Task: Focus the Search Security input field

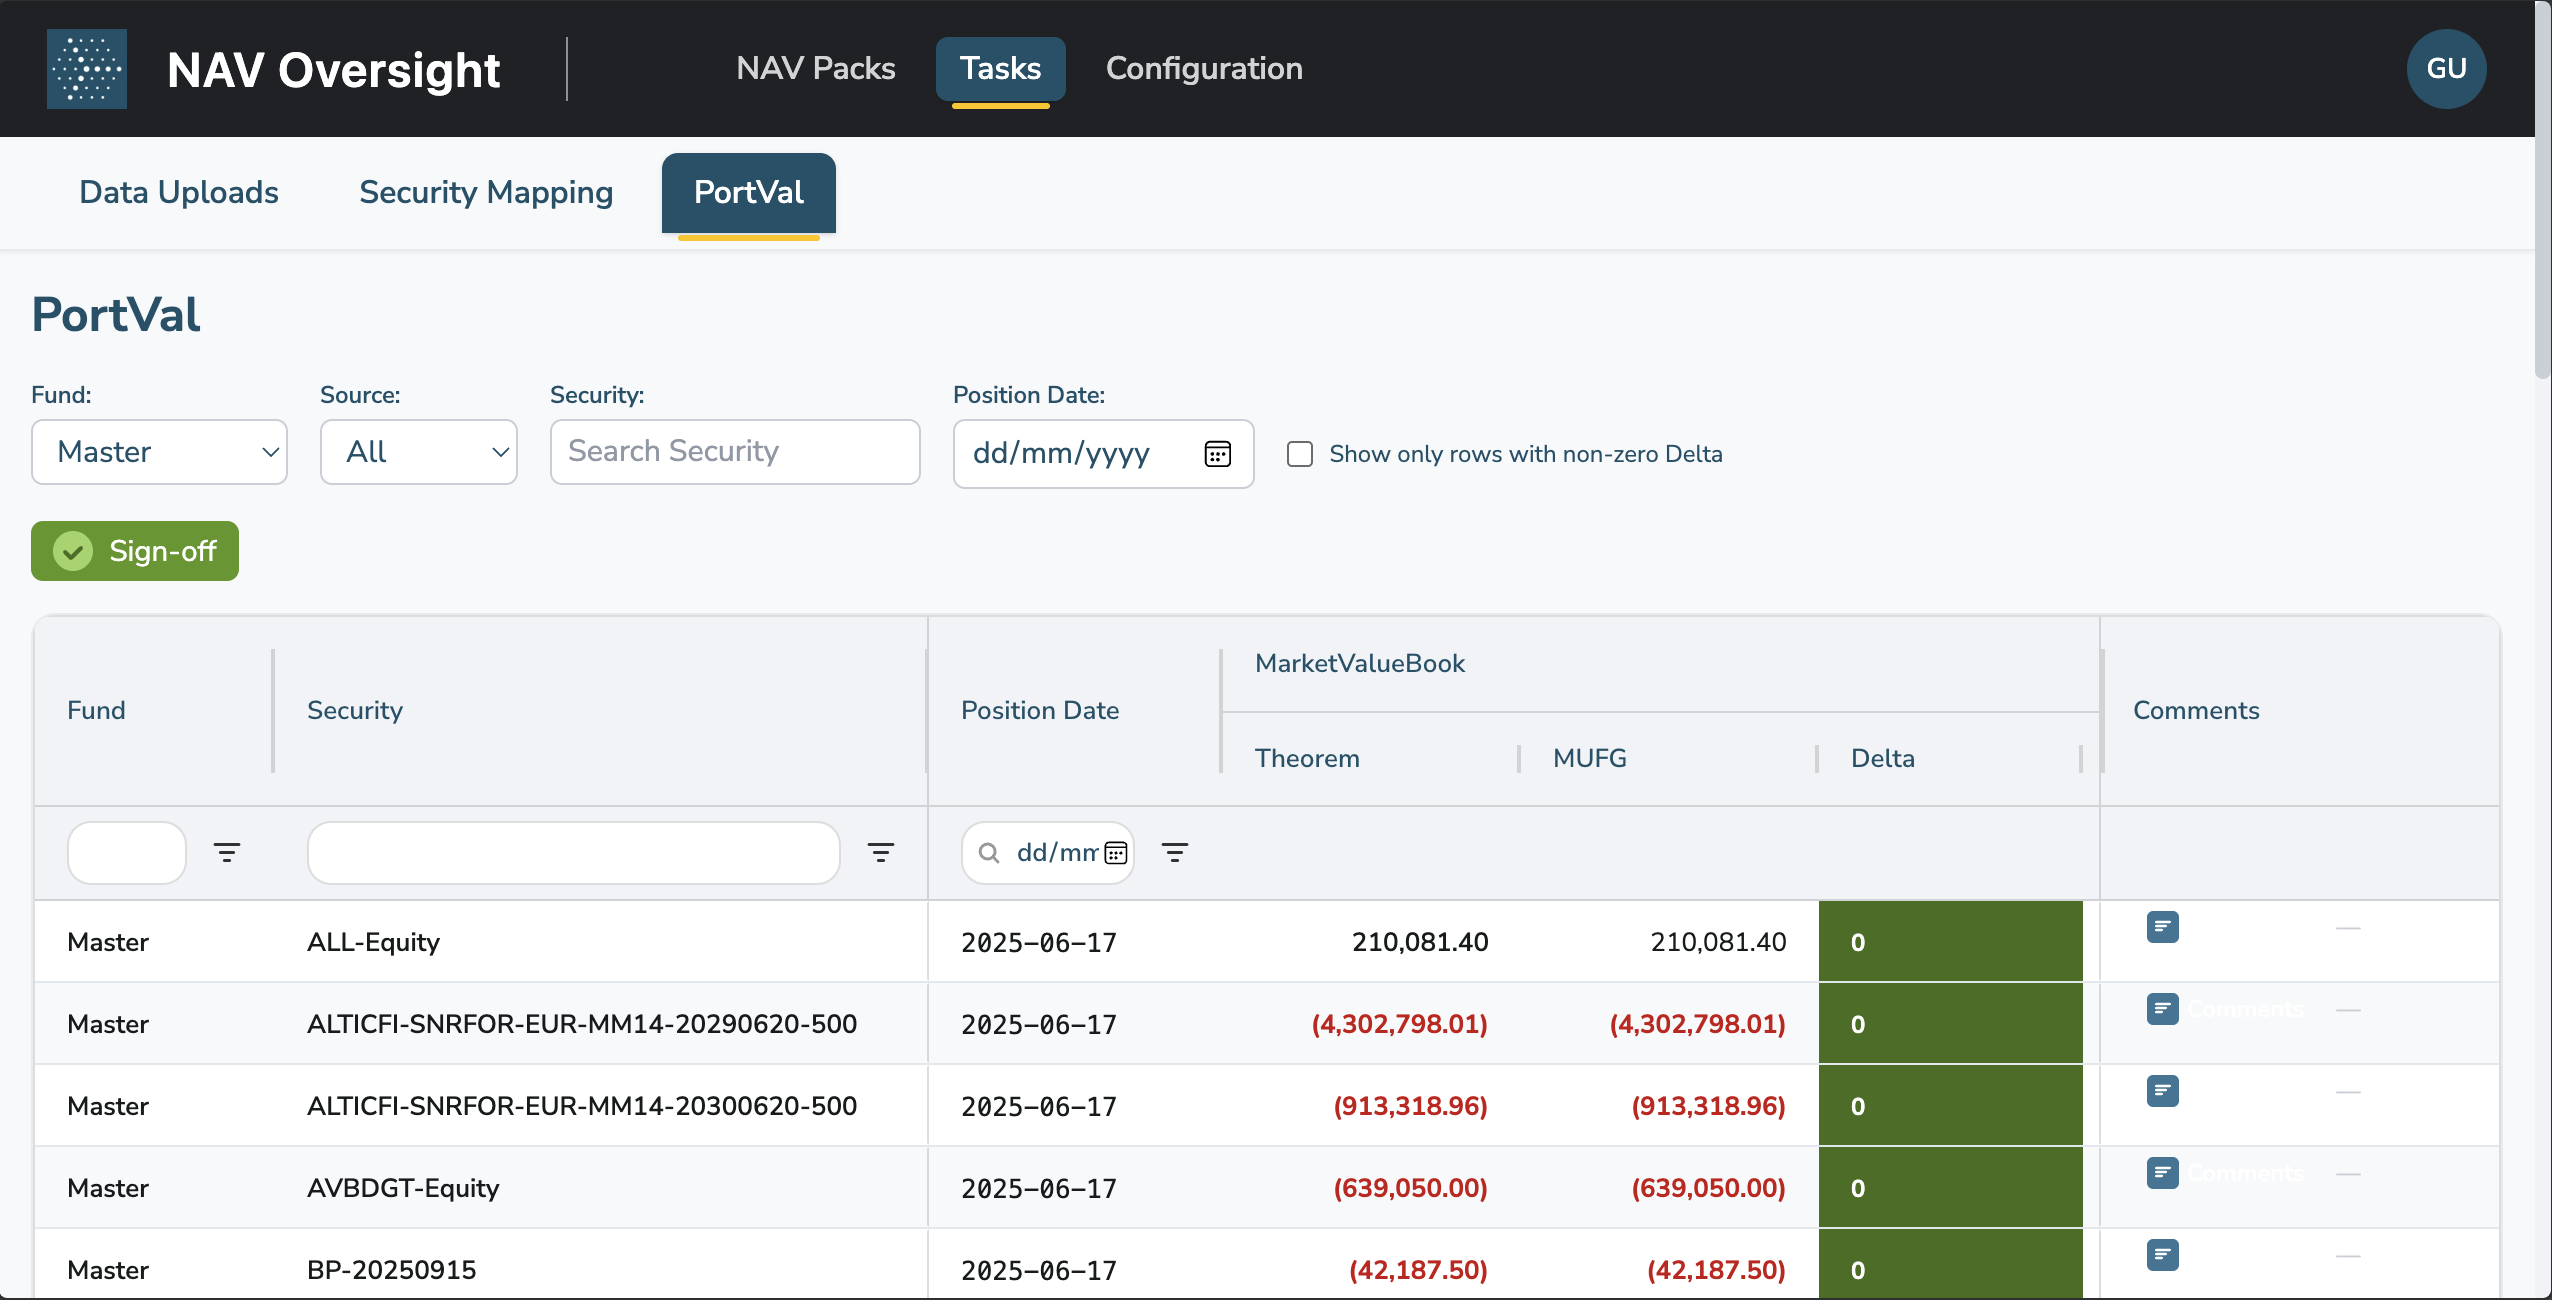Action: [x=735, y=452]
